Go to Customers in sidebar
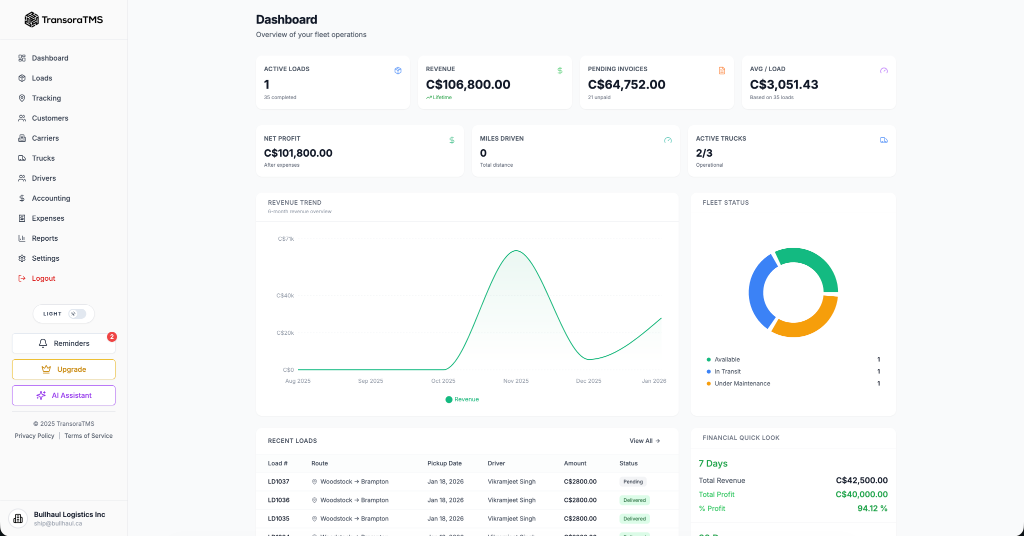The image size is (1024, 536). 50,118
